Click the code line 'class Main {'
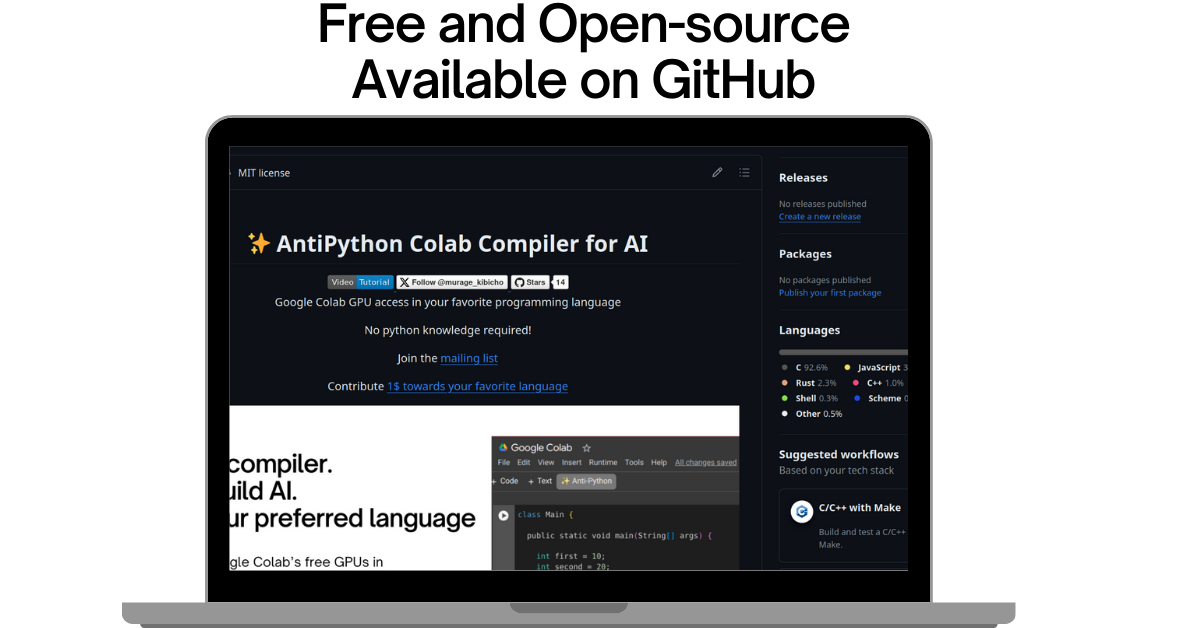 point(546,515)
